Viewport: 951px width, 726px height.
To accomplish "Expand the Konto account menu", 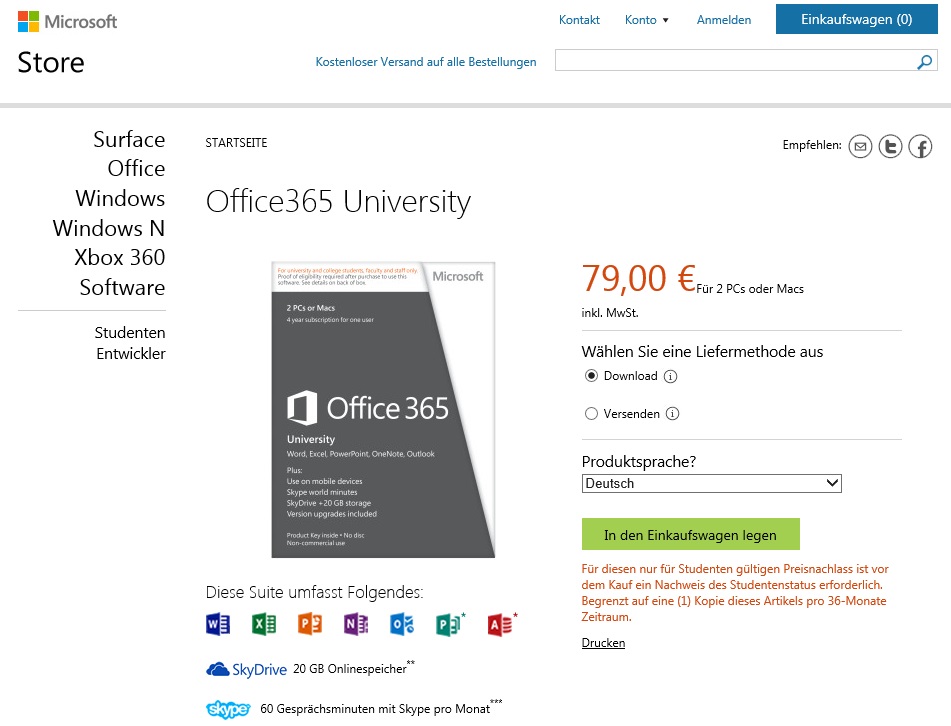I will point(646,20).
